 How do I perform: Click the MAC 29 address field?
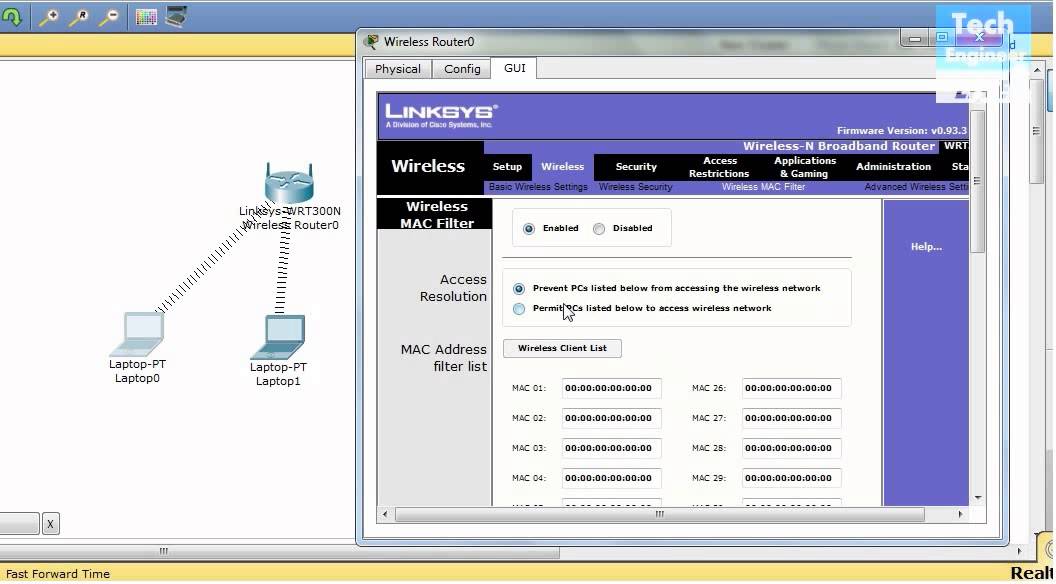791,478
